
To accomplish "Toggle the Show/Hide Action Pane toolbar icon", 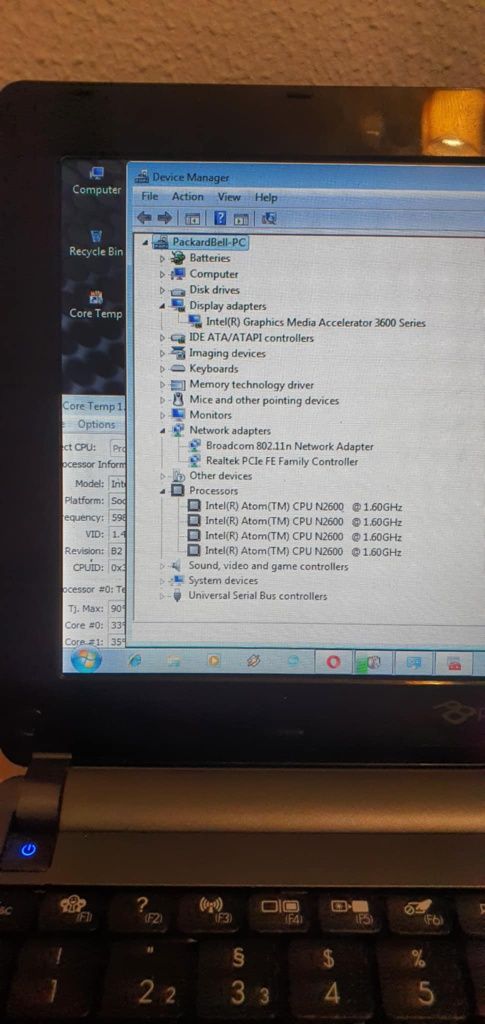I will click(241, 219).
